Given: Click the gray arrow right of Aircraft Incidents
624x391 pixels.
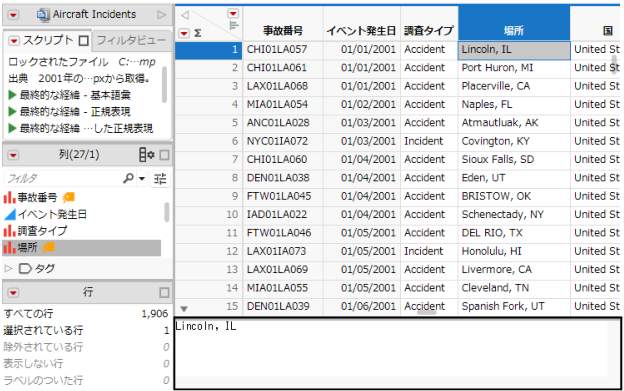Looking at the screenshot, I should coord(161,15).
